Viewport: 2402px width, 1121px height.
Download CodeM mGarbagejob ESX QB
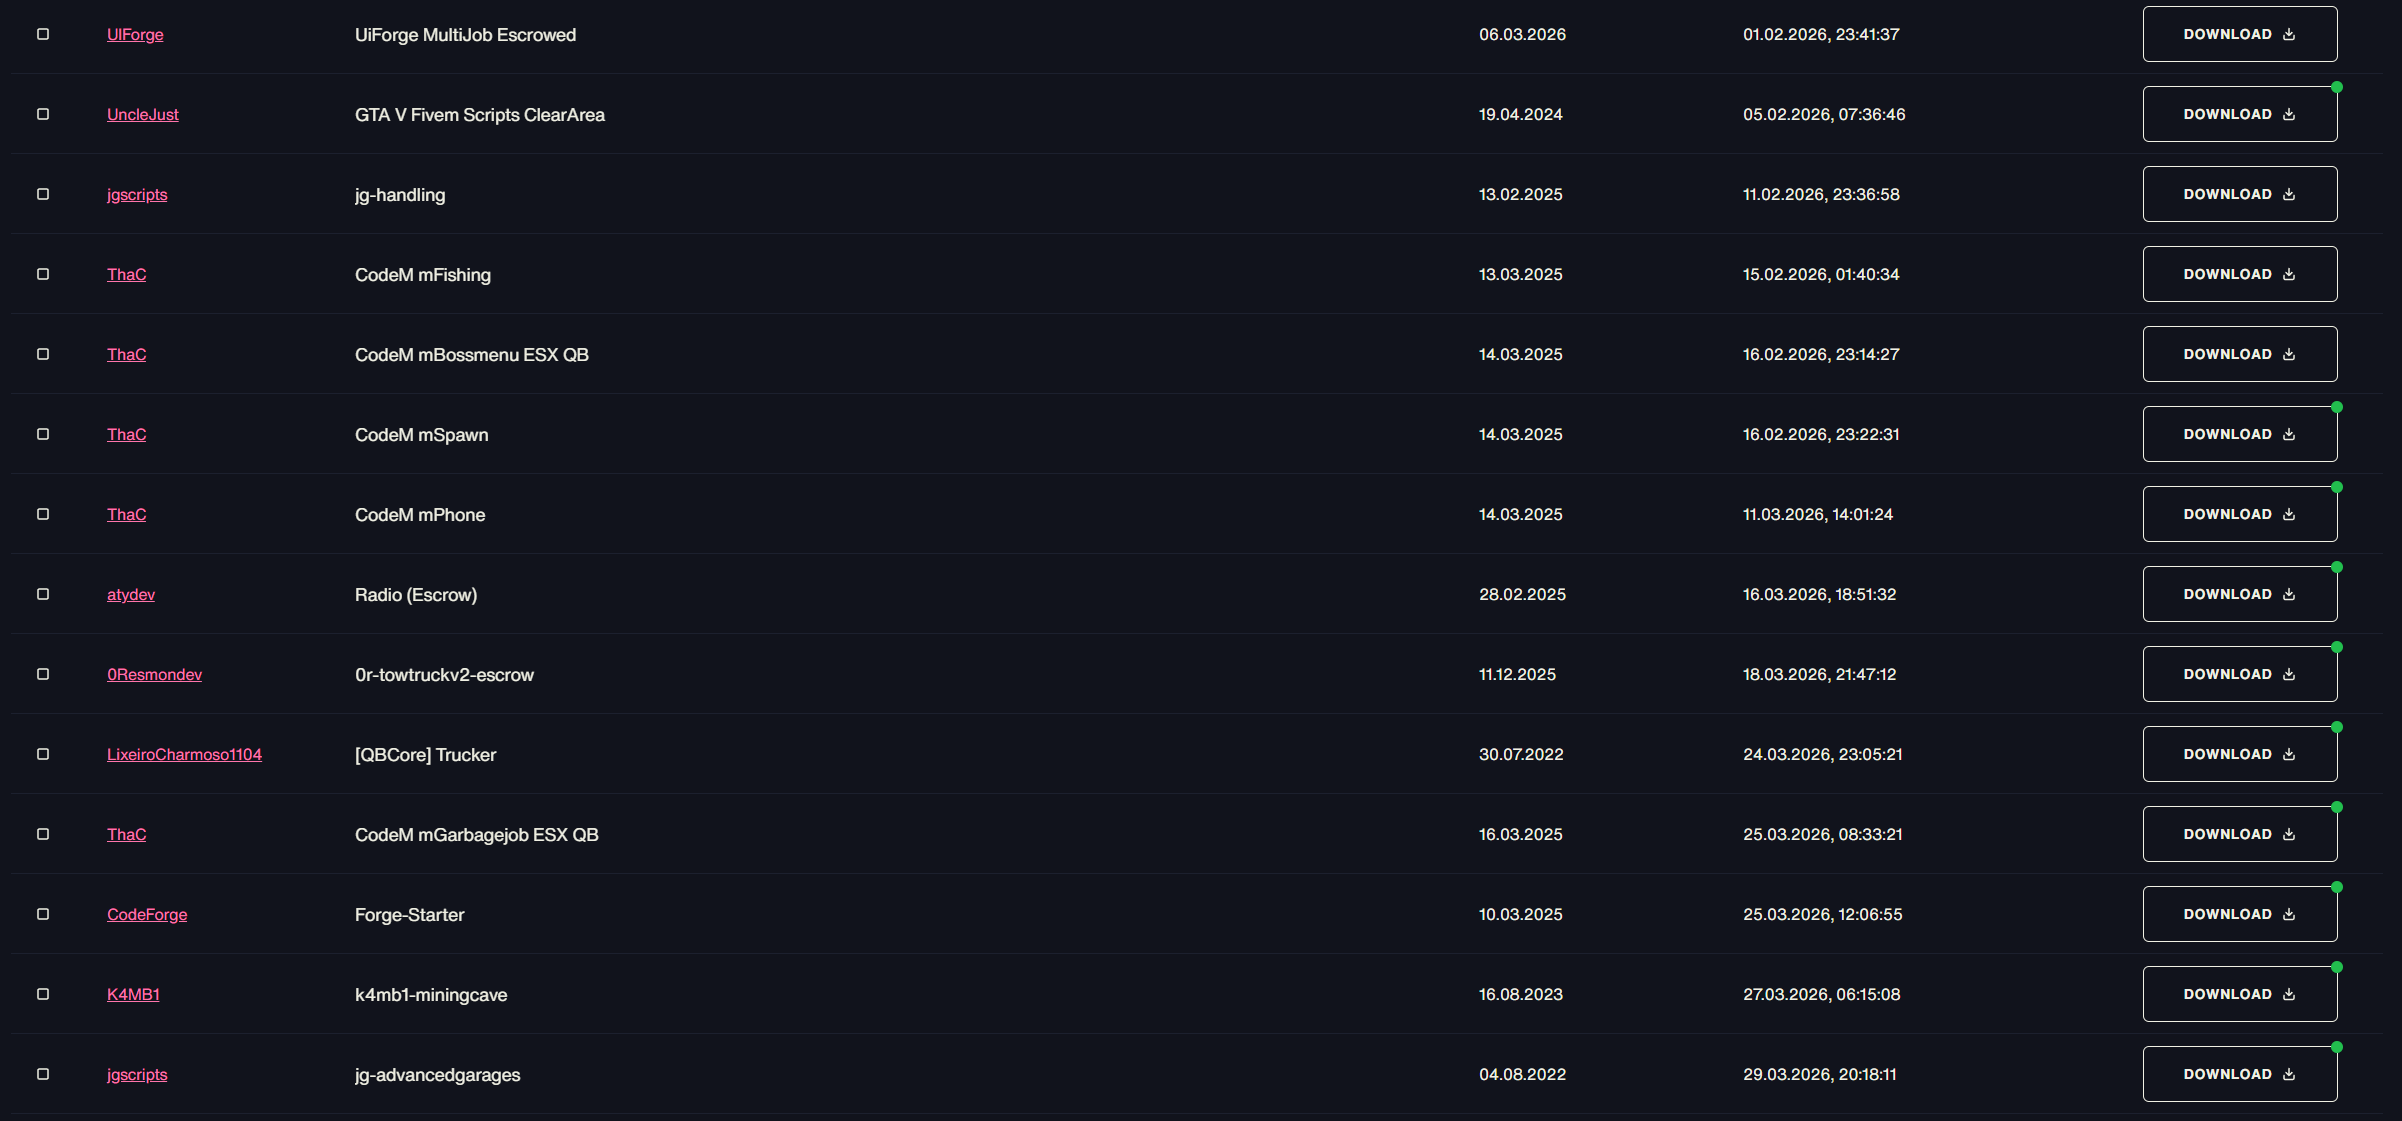[2240, 834]
